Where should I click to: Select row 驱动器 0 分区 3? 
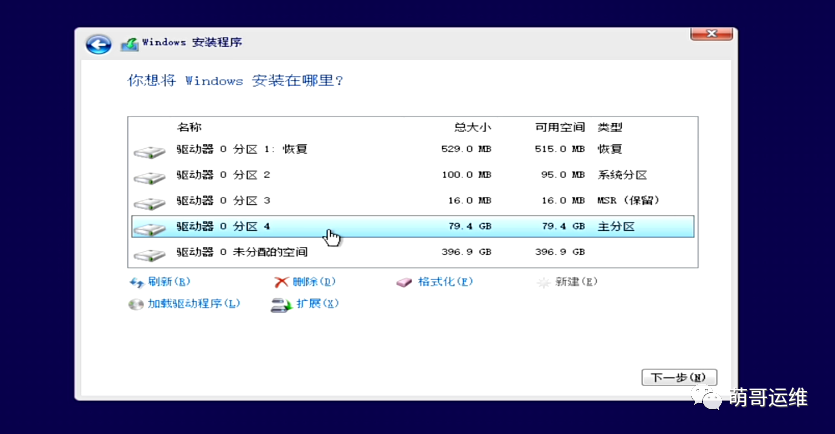pyautogui.click(x=413, y=201)
